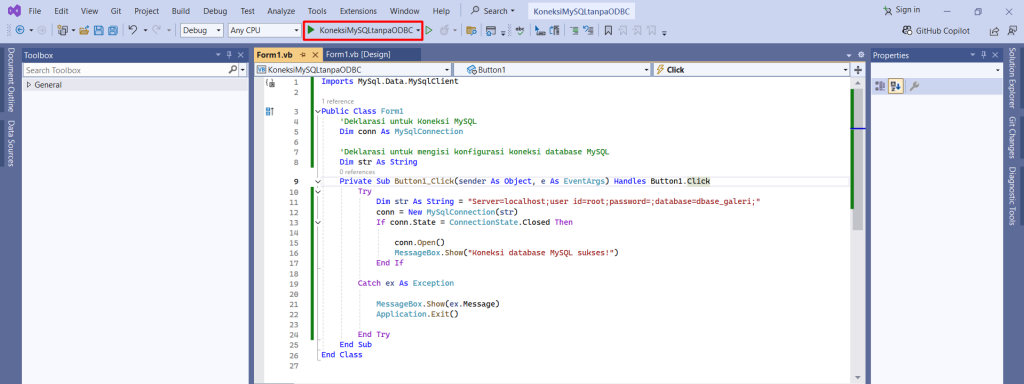The height and width of the screenshot is (384, 1024).
Task: Open the Document Outline side tab
Action: (x=11, y=80)
